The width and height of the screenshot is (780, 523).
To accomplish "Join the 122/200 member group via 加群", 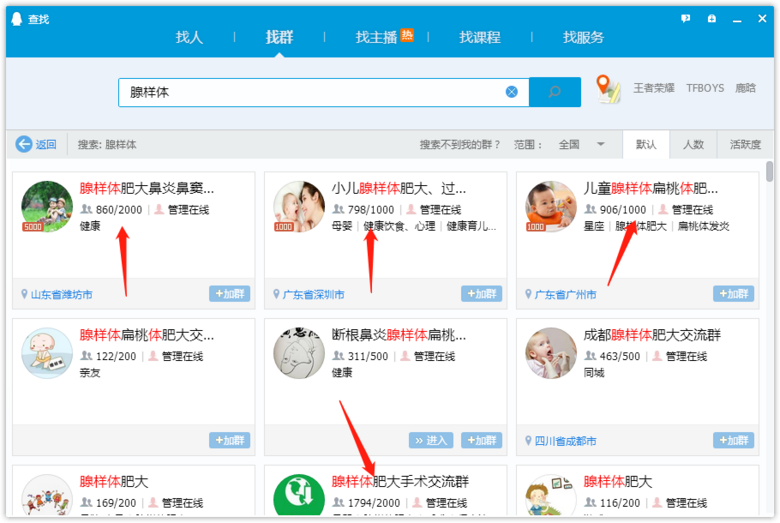I will (x=229, y=440).
